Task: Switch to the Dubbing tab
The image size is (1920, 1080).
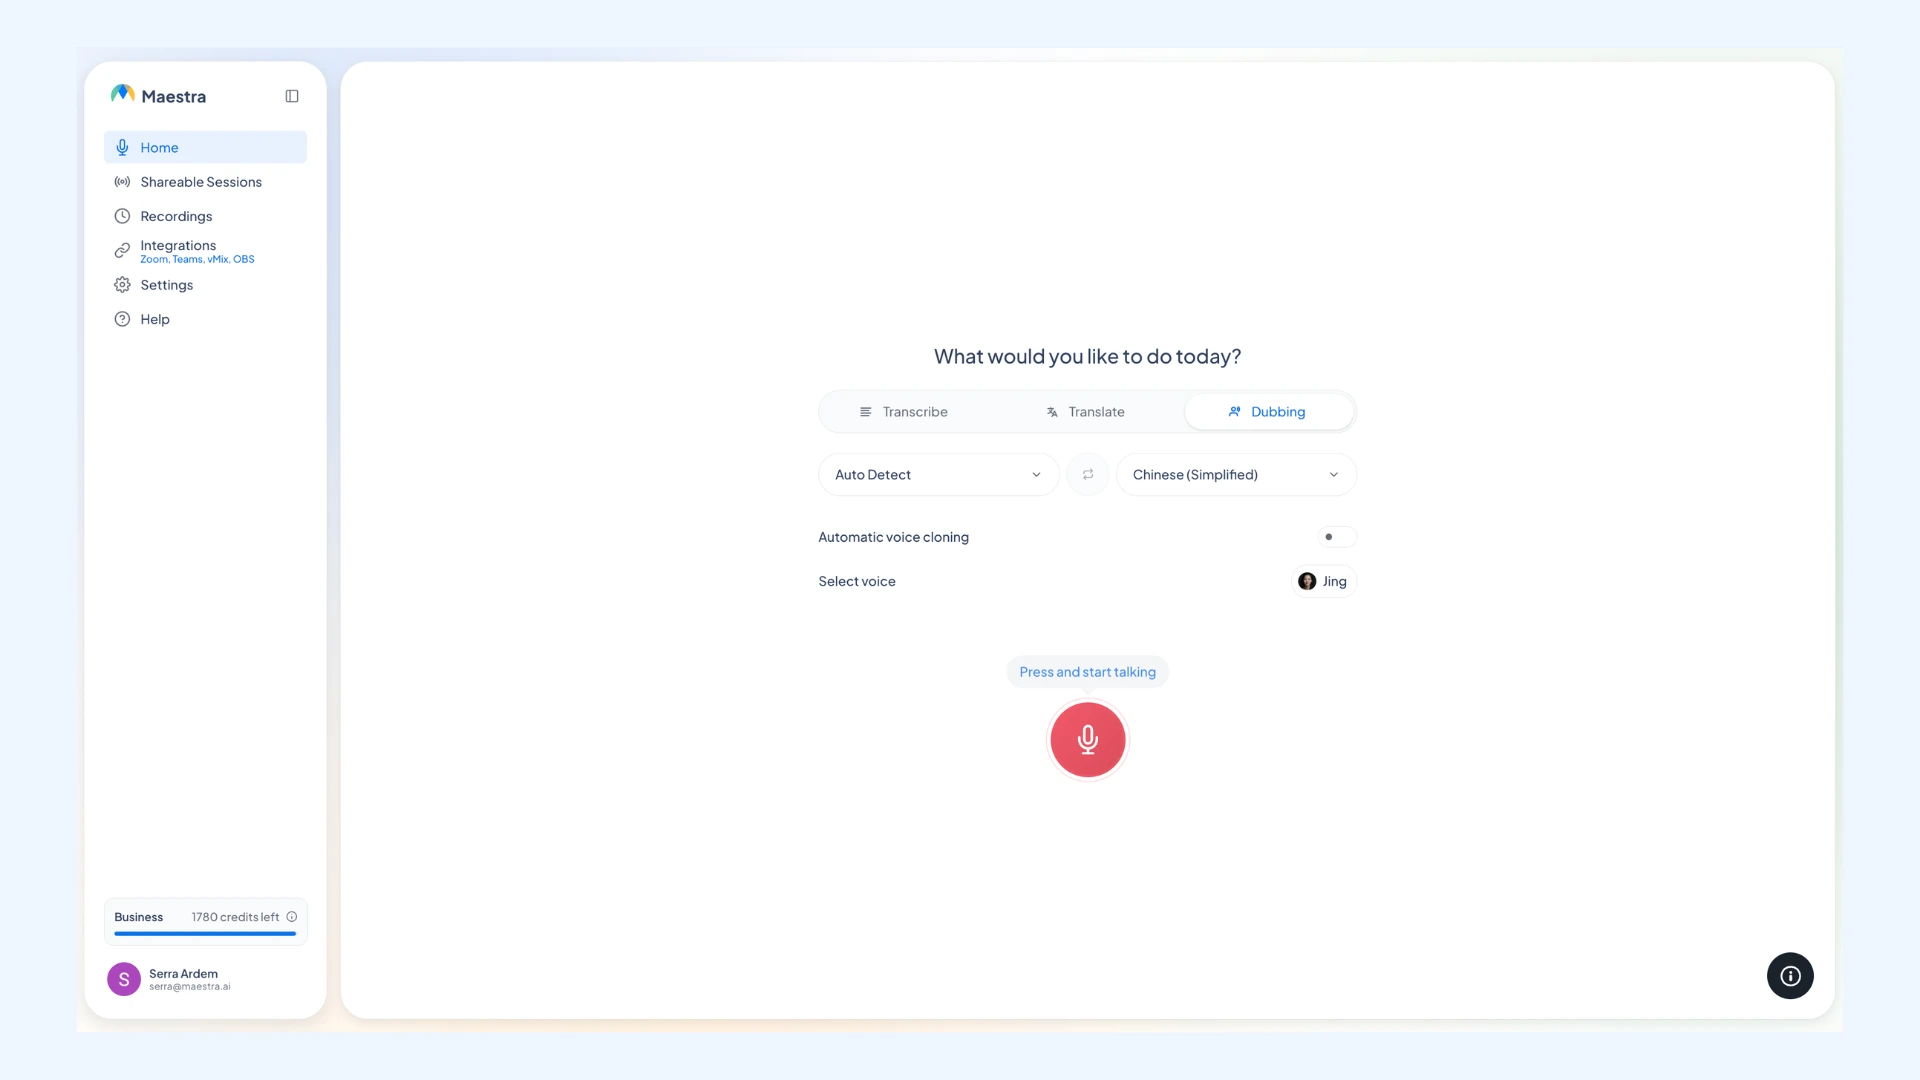Action: (1268, 412)
